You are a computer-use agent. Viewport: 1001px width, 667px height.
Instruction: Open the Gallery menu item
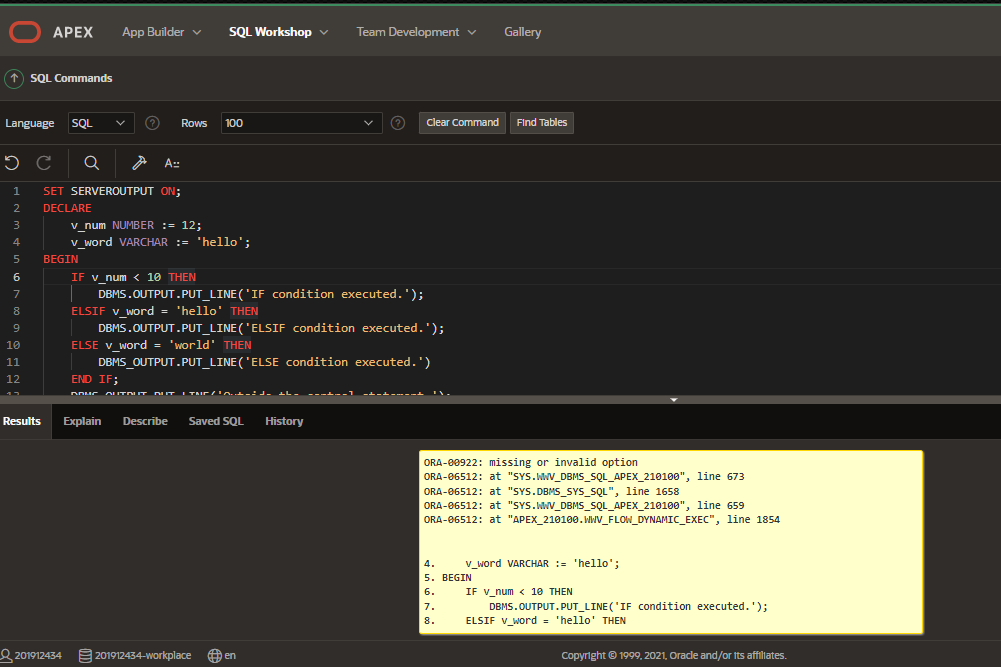[x=523, y=32]
